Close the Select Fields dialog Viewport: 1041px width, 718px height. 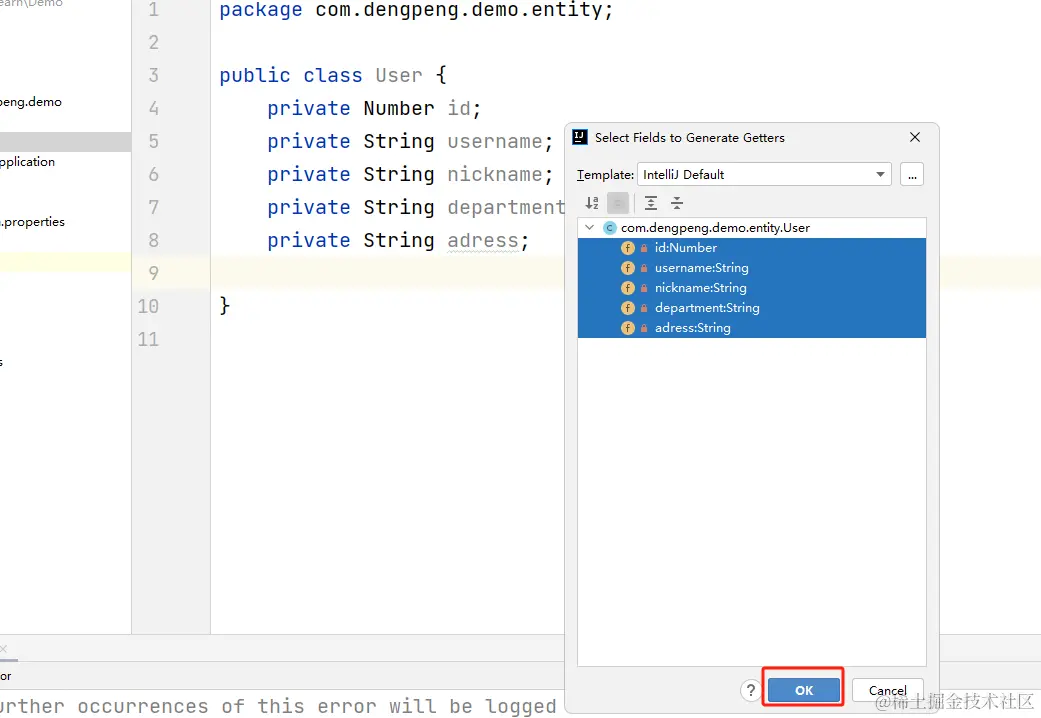915,137
